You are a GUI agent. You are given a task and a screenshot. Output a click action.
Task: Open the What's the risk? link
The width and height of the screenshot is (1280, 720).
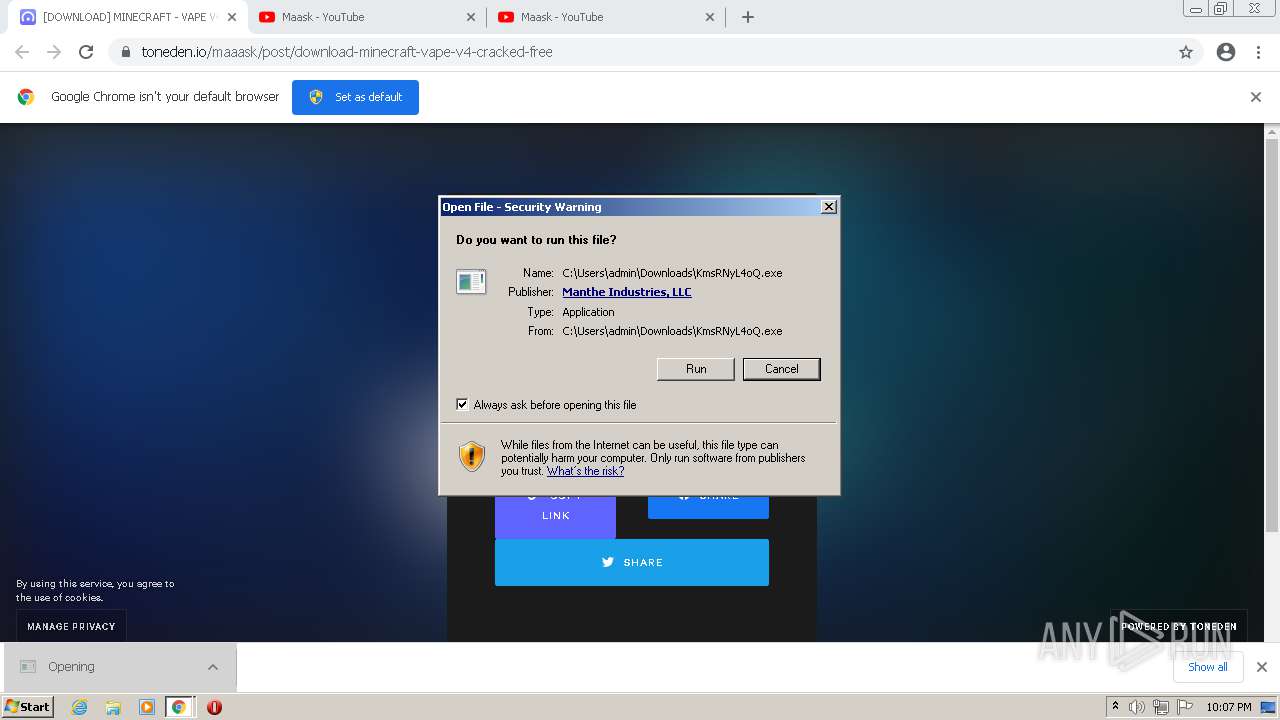(585, 471)
